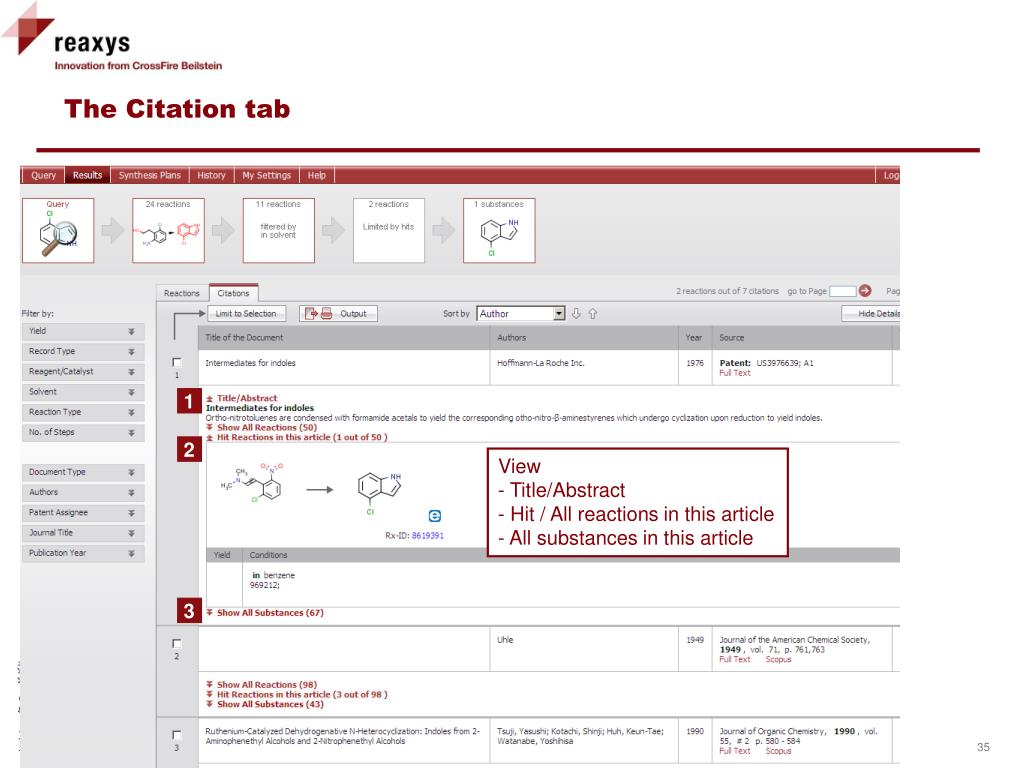This screenshot has height=768, width=1024.
Task: Open the 1 substances thumbnail
Action: [x=499, y=231]
